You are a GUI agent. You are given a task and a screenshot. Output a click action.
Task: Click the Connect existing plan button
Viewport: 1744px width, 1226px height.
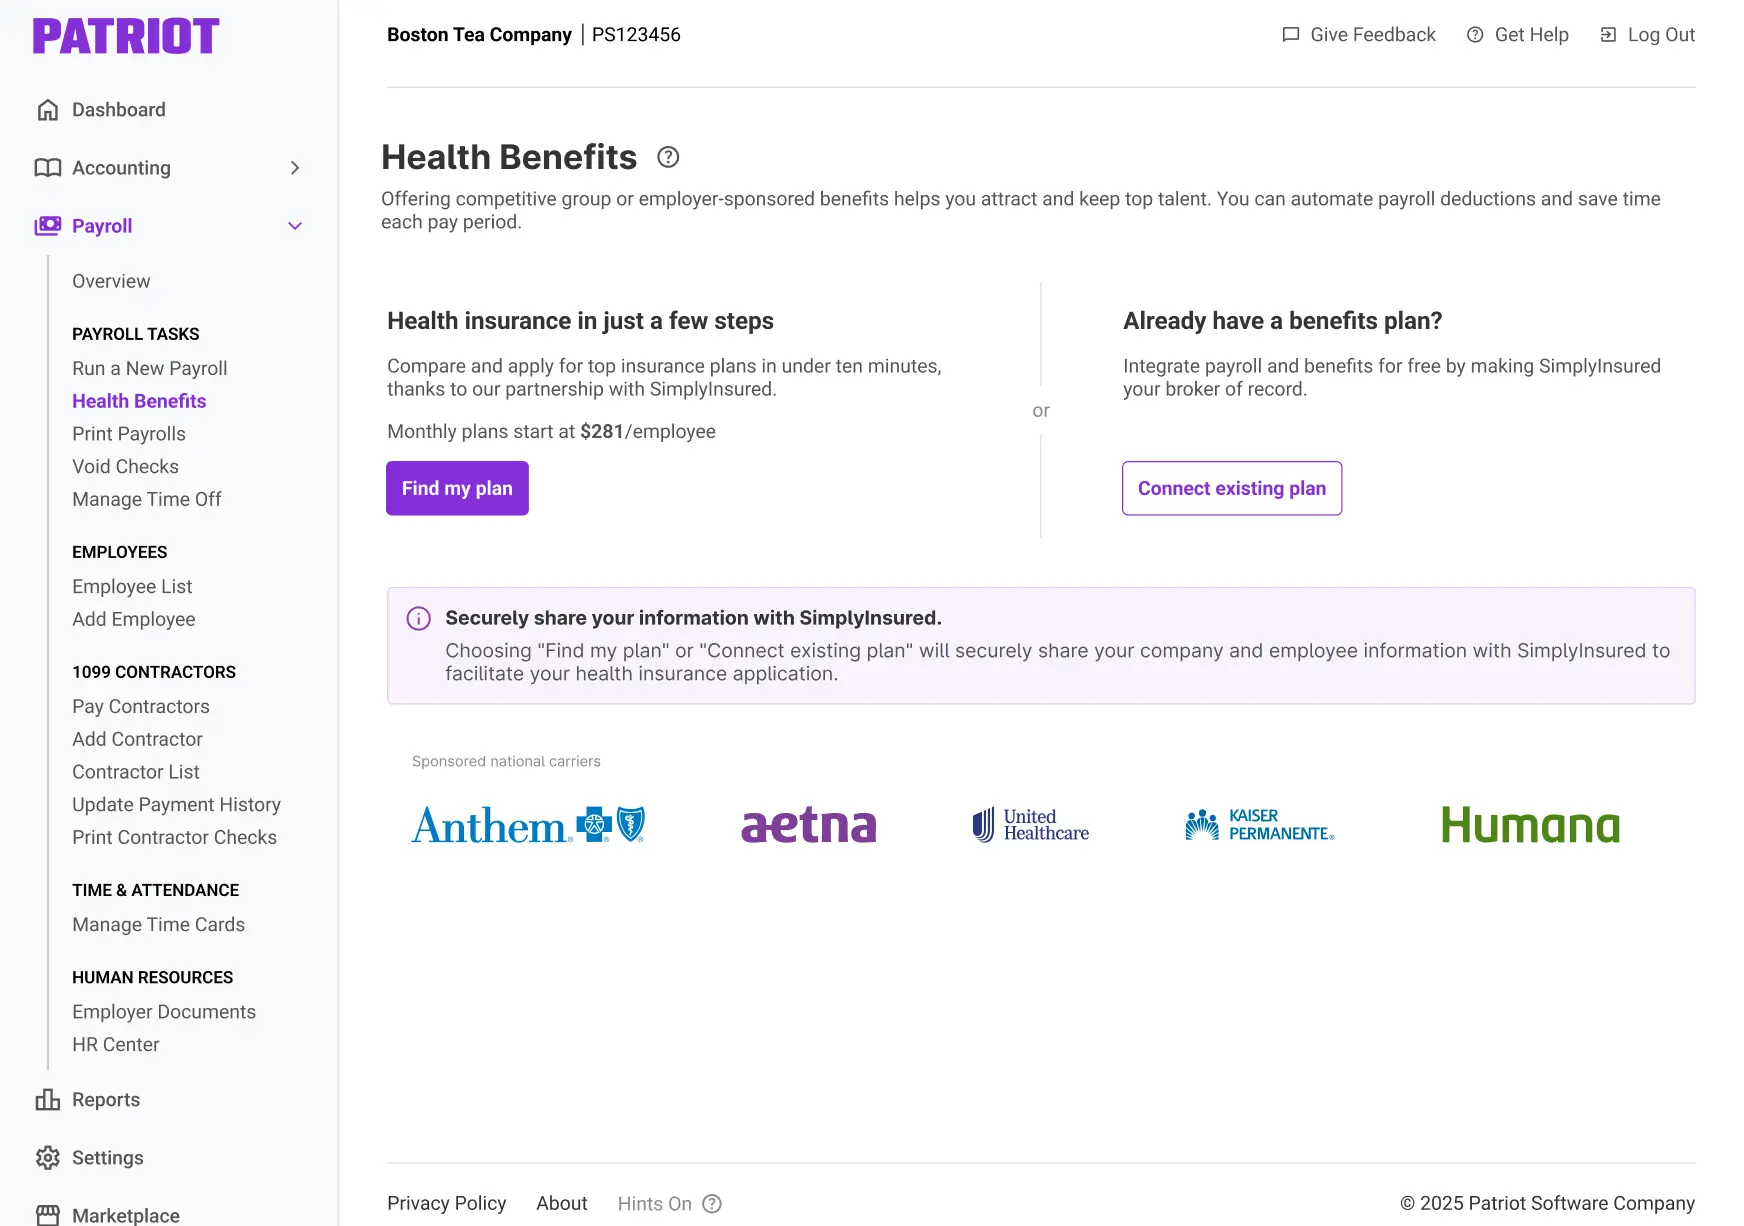click(1232, 488)
